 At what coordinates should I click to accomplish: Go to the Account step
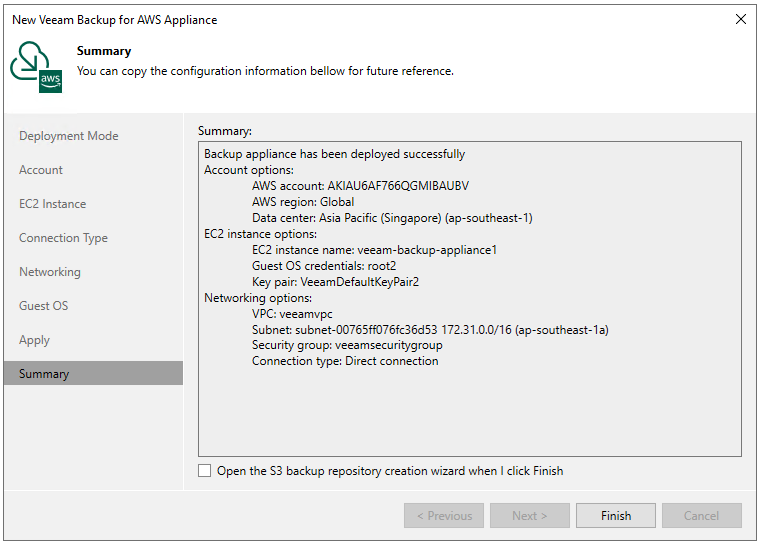click(x=41, y=170)
